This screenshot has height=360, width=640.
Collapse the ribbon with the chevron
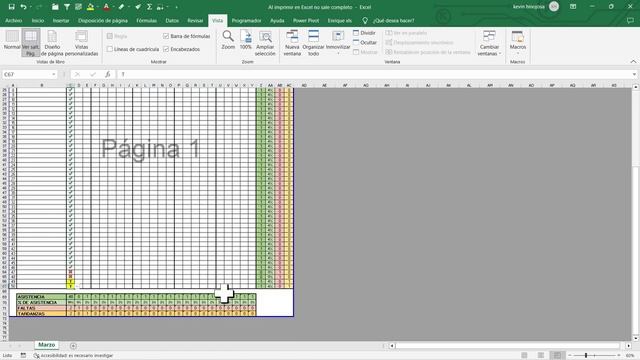coord(633,62)
